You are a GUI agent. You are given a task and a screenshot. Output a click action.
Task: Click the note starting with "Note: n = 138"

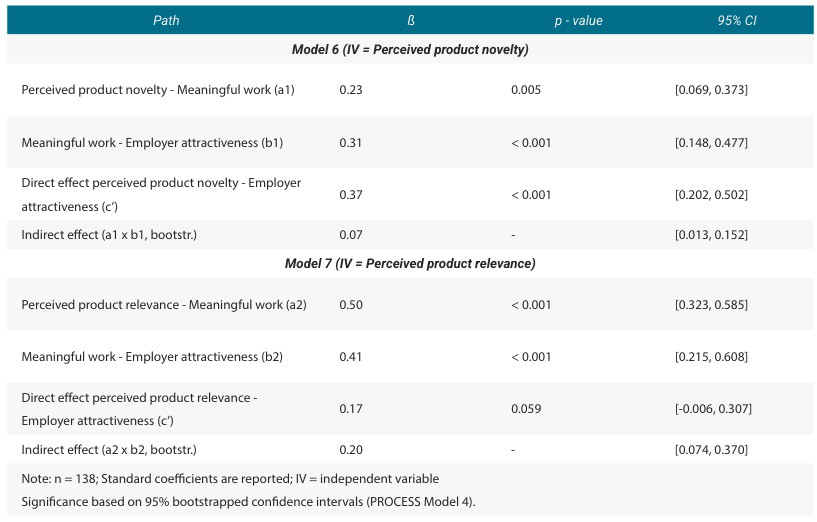click(230, 479)
